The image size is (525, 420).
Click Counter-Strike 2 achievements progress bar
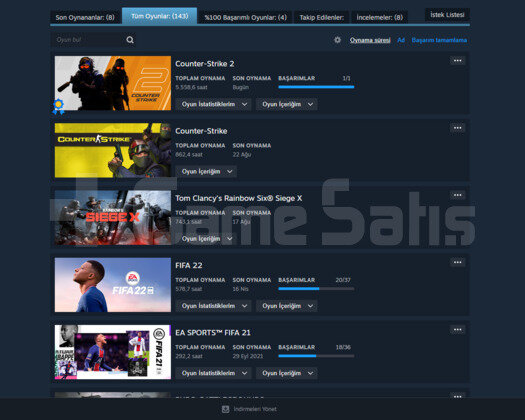(x=316, y=87)
